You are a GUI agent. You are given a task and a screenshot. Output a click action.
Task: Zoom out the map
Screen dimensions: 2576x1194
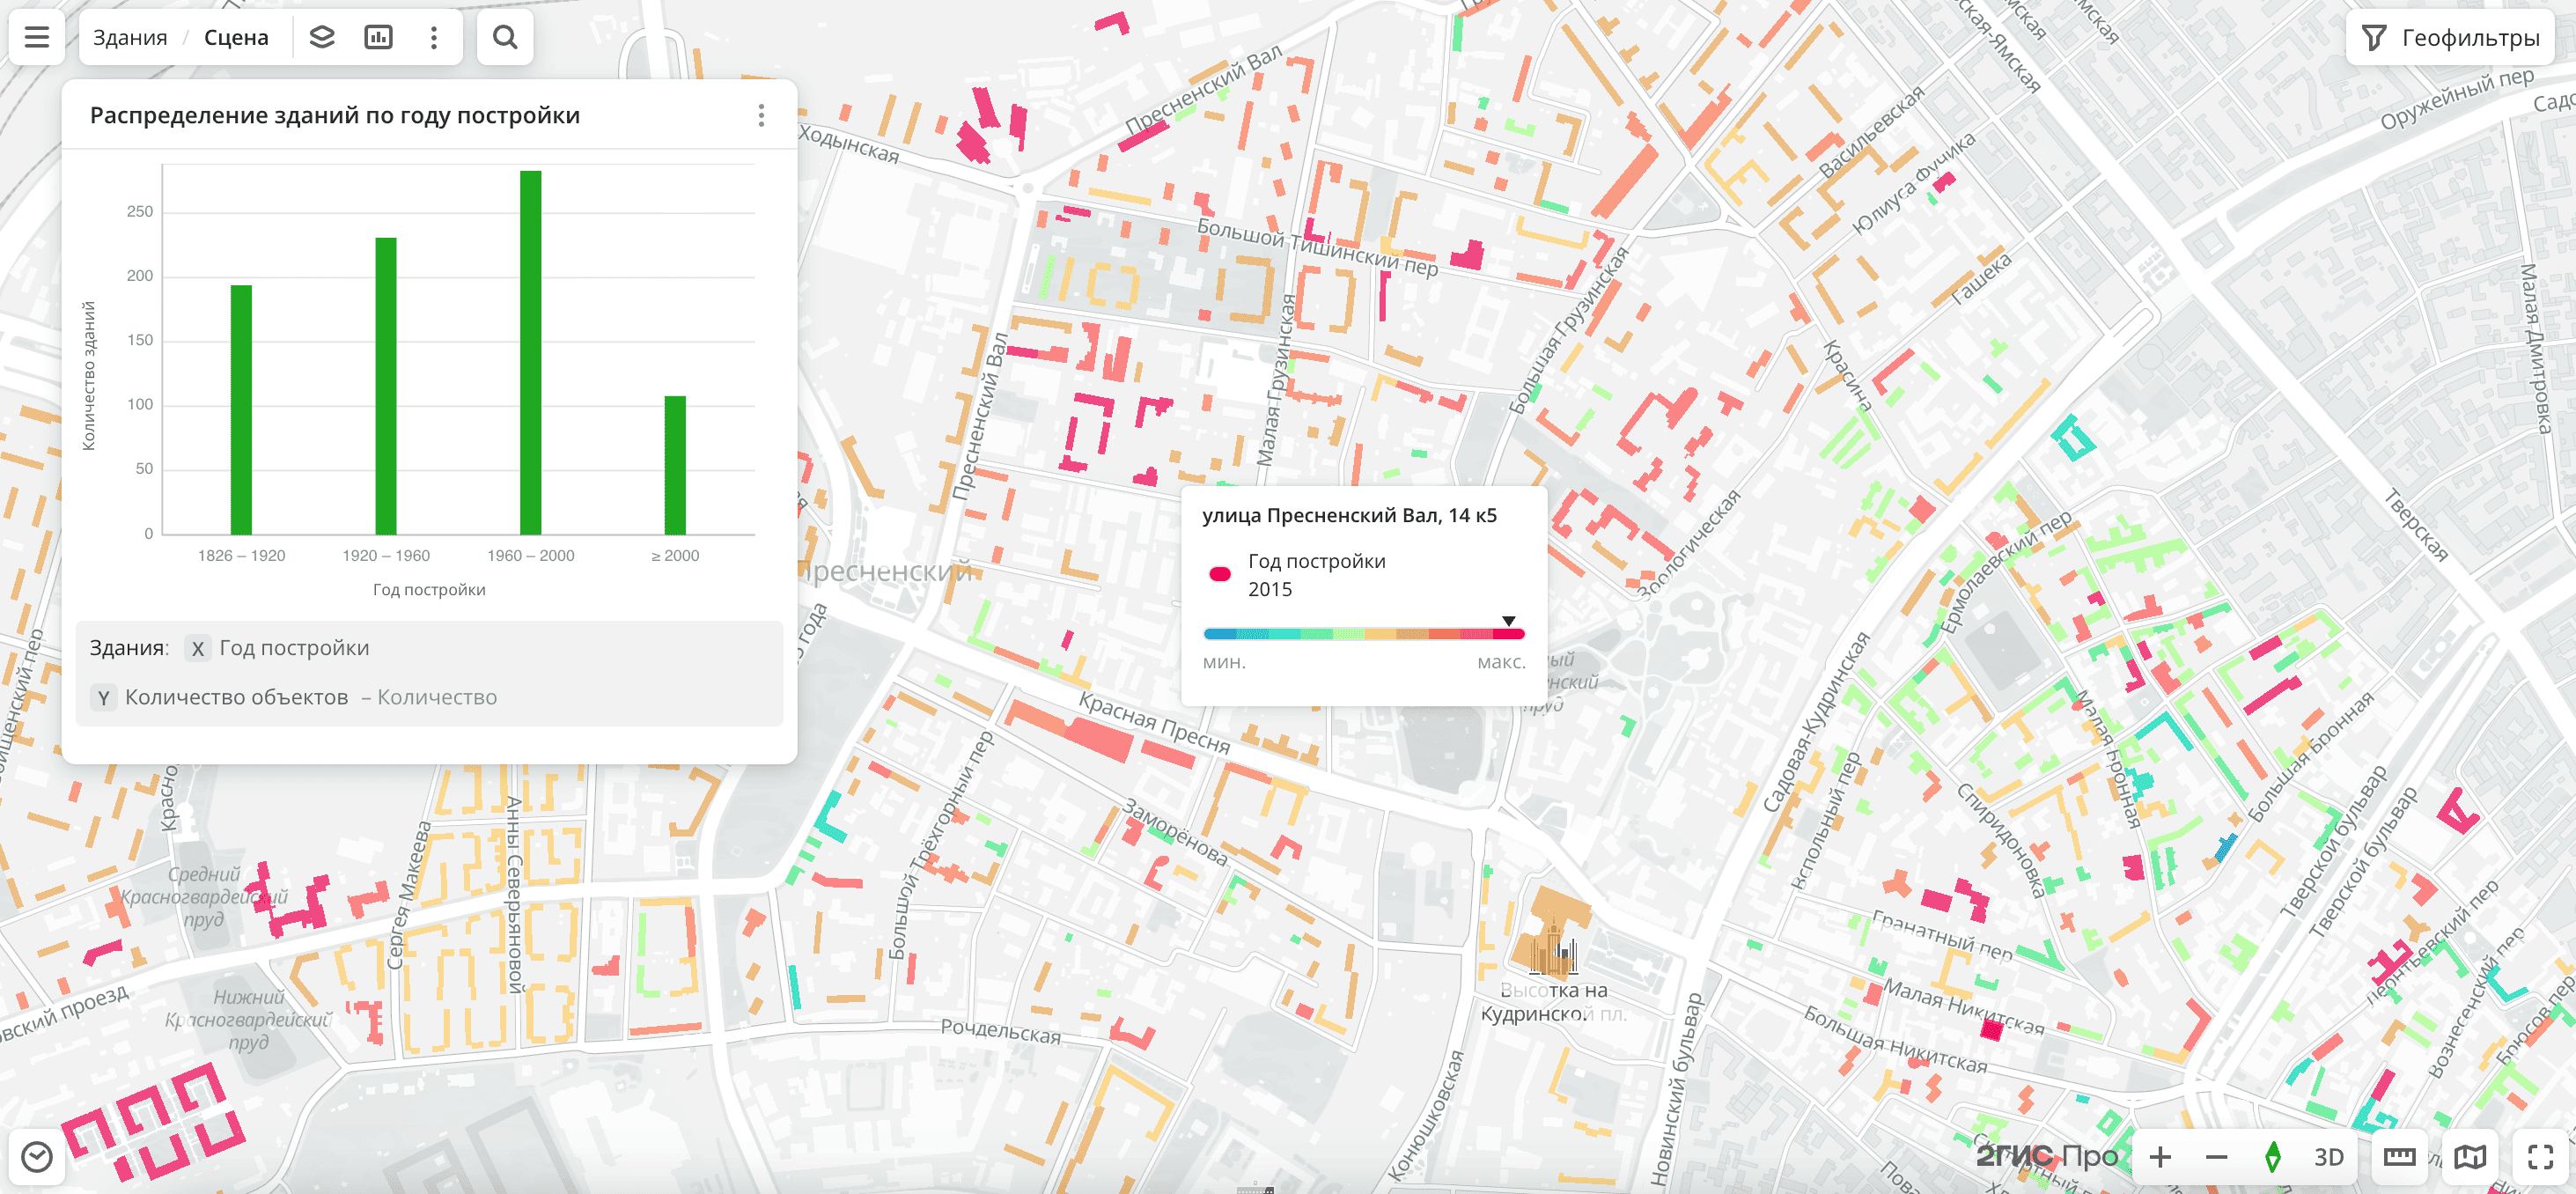[2216, 1157]
